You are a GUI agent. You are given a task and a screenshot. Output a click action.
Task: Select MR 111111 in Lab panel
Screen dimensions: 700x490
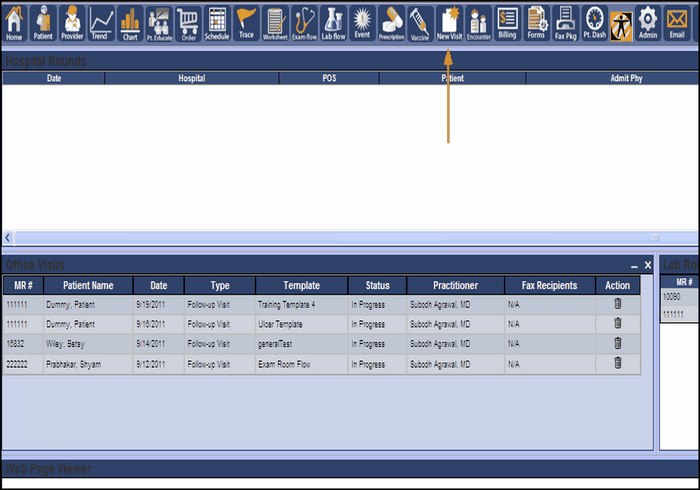click(679, 314)
